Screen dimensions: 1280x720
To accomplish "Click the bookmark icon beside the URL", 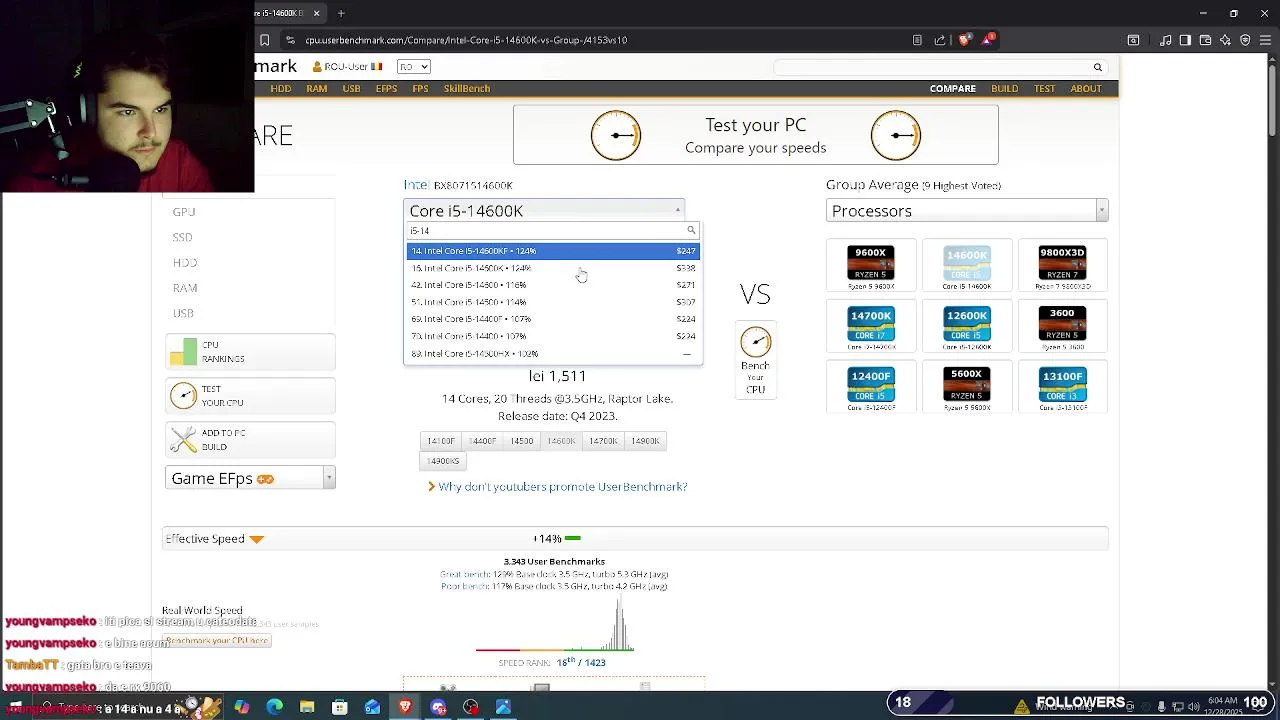I will [265, 40].
